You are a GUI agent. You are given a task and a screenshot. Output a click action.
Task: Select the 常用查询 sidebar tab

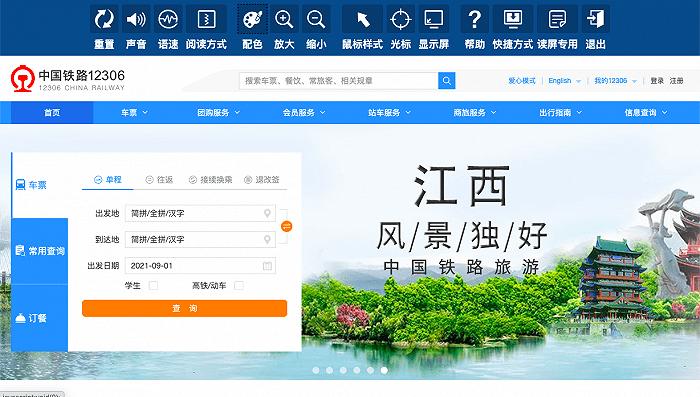[x=40, y=251]
